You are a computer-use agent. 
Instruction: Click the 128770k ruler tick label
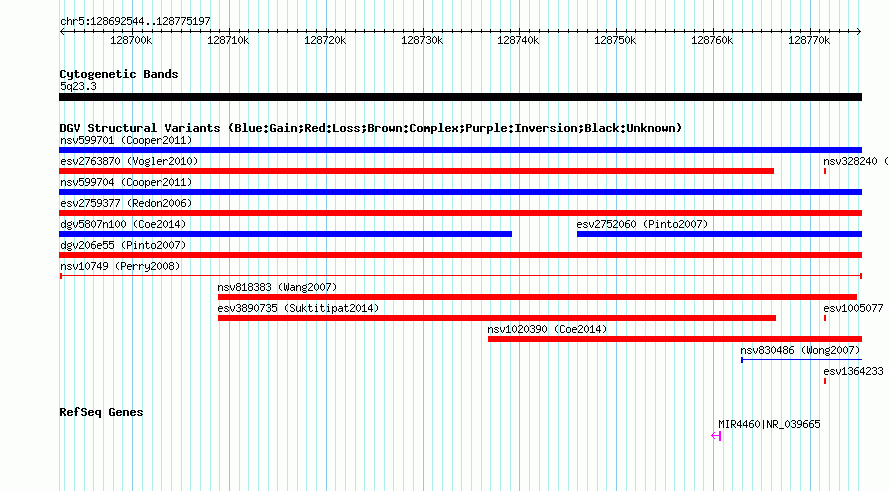pyautogui.click(x=809, y=40)
